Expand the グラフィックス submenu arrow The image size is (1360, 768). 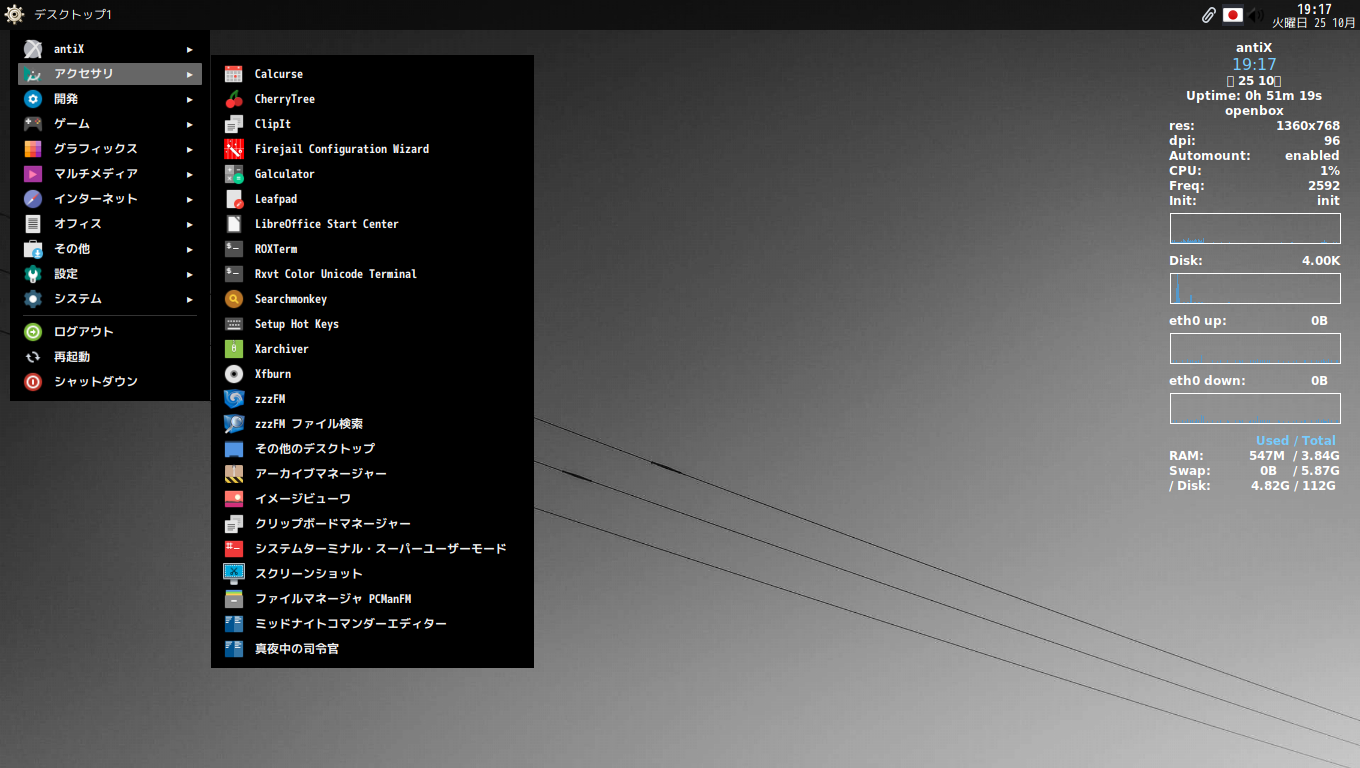coord(190,149)
